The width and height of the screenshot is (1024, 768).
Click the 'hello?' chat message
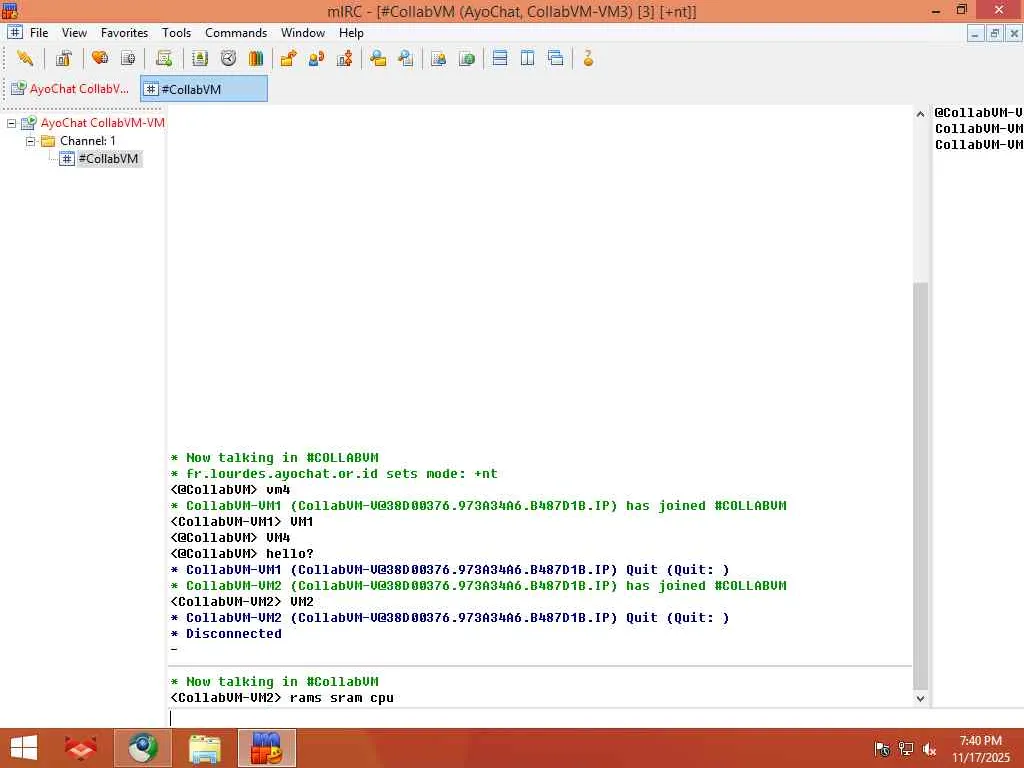(x=242, y=553)
